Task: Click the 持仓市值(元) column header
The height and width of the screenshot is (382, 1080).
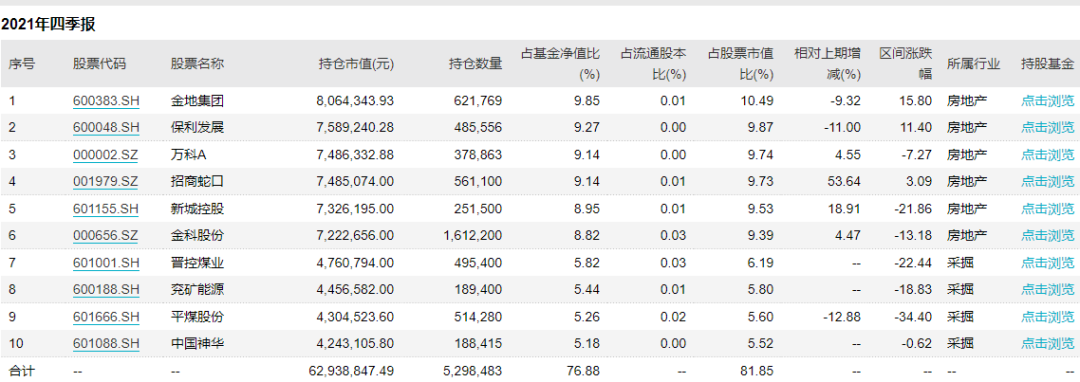Action: [x=356, y=64]
